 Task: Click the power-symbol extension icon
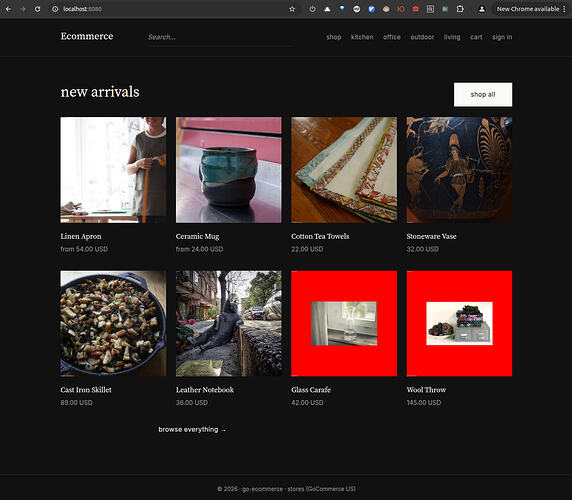pyautogui.click(x=312, y=9)
